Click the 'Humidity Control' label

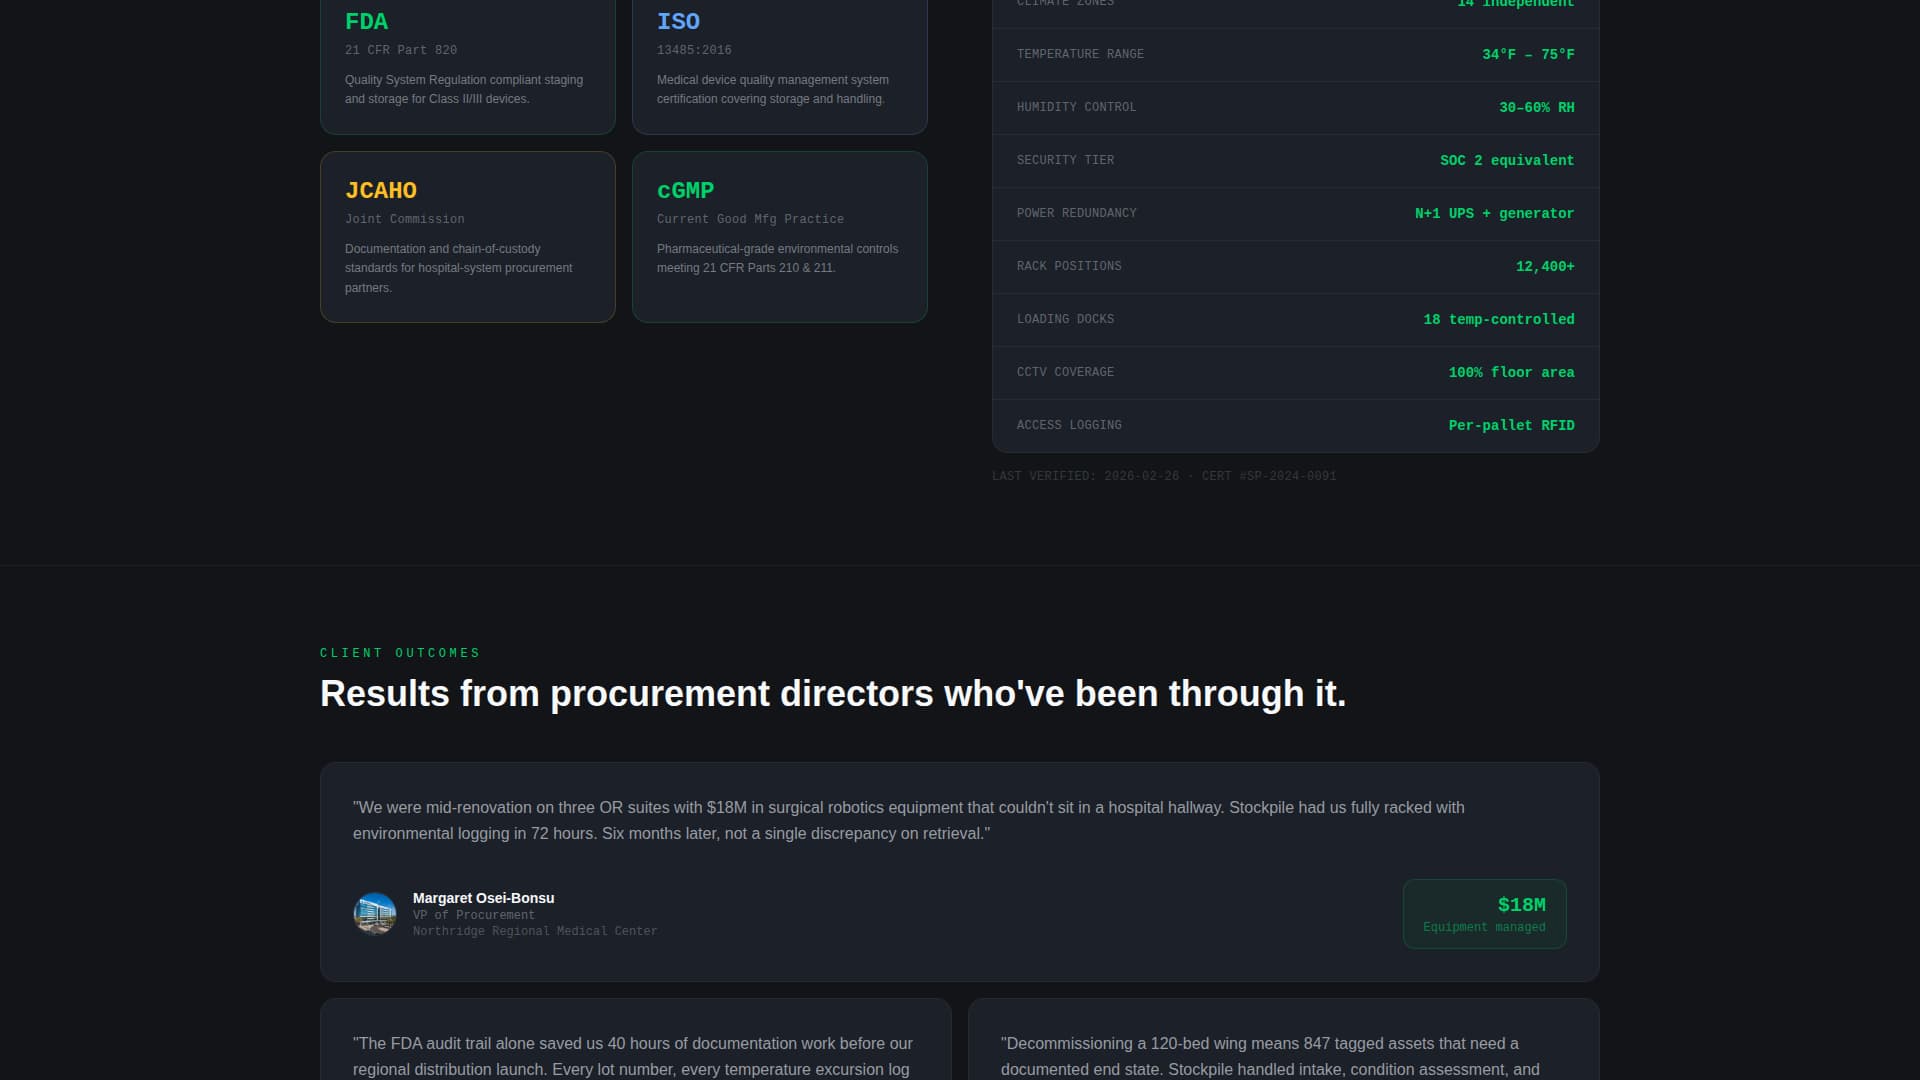pos(1076,107)
